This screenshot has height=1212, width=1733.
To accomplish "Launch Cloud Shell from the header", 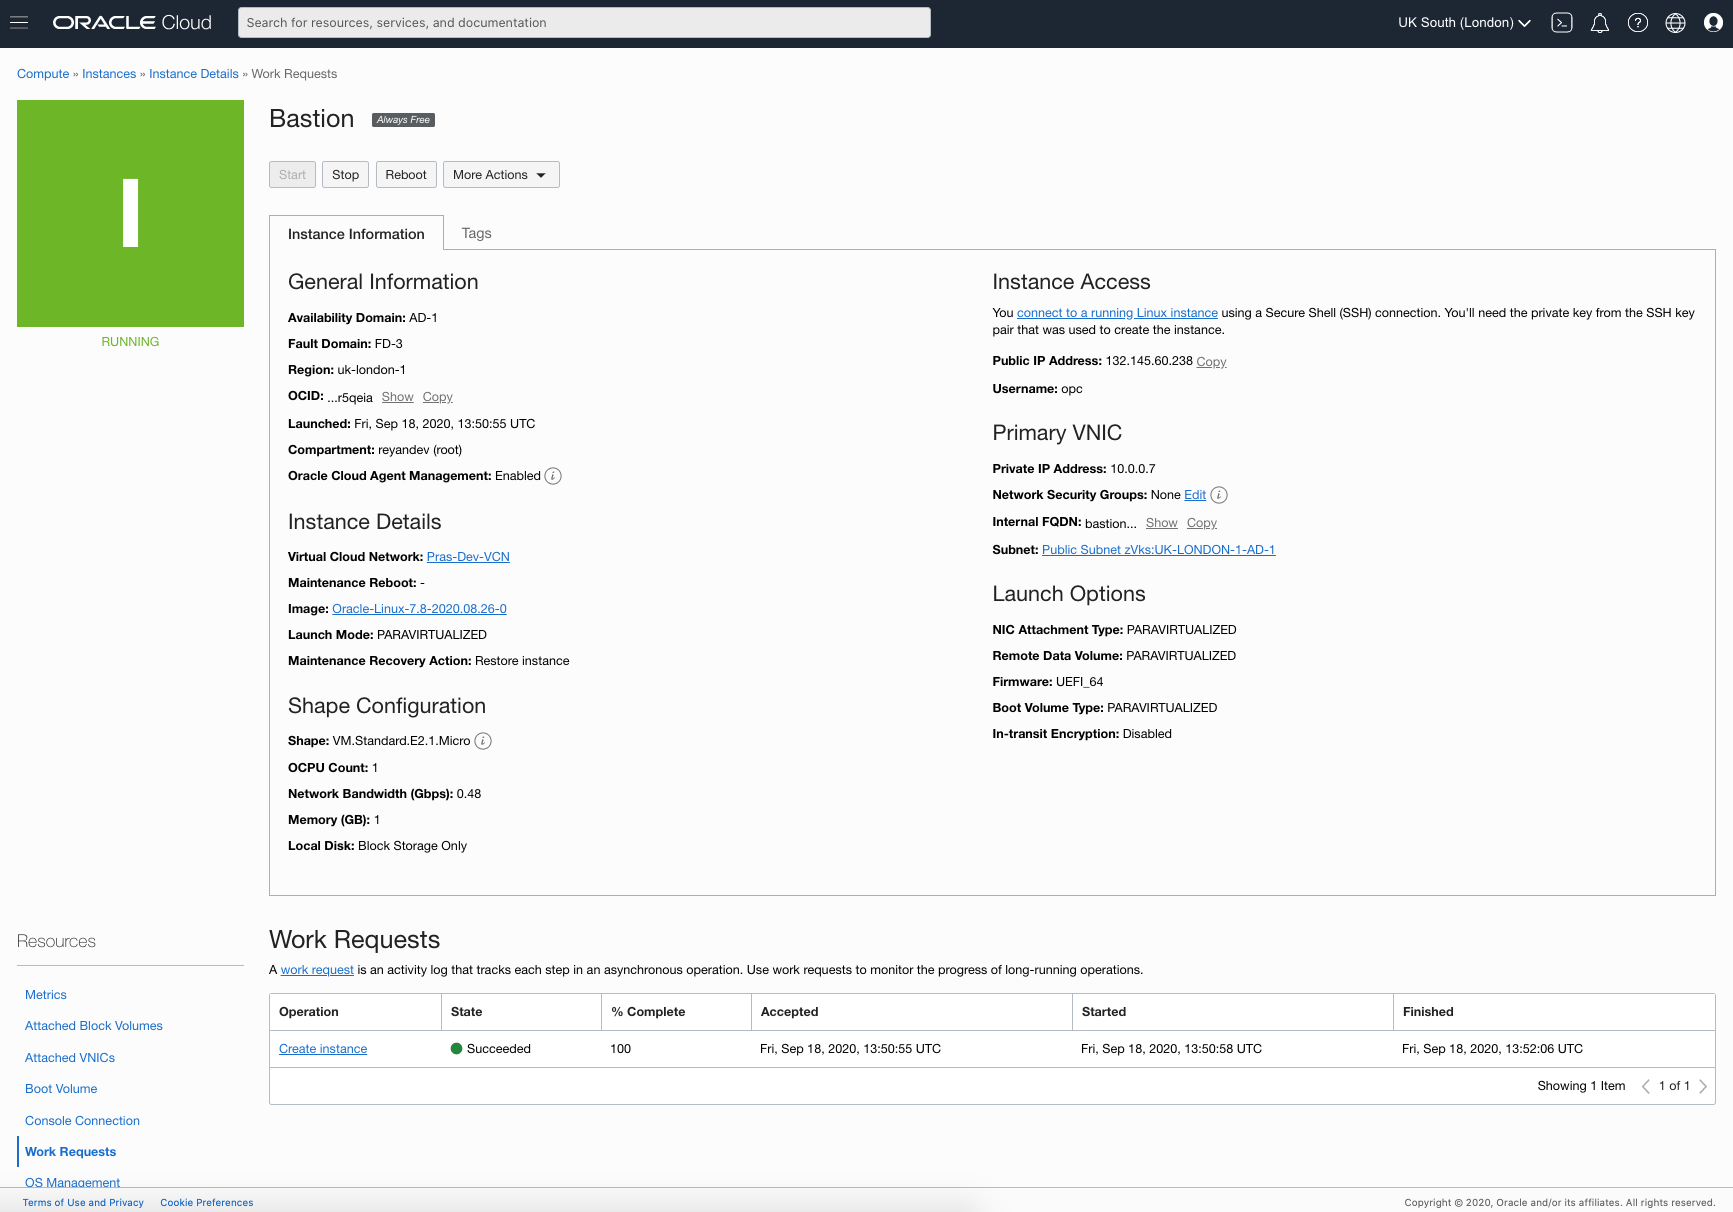I will point(1562,23).
